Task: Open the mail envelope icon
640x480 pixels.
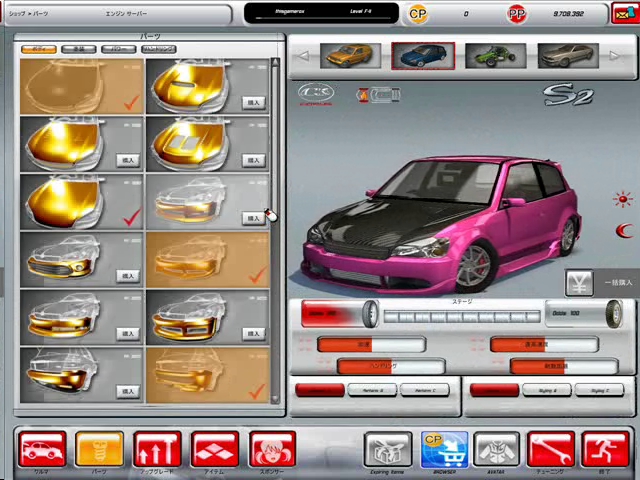Action: click(x=624, y=13)
